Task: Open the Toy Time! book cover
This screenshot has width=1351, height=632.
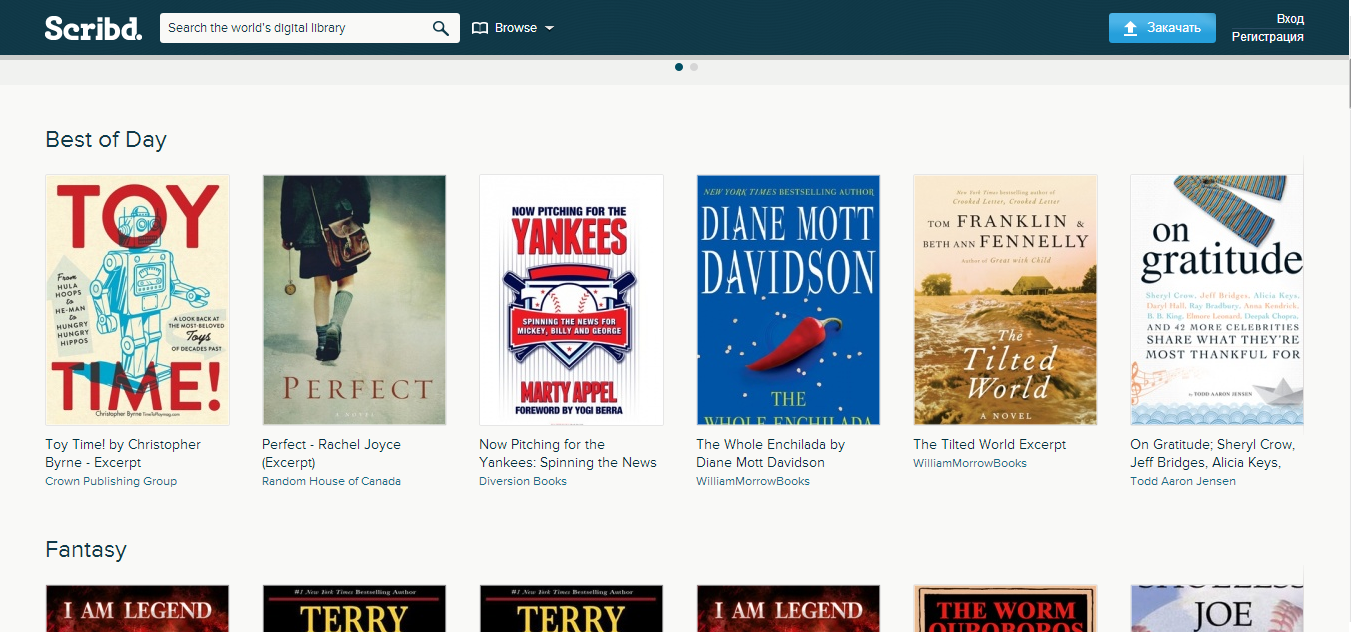Action: 138,300
